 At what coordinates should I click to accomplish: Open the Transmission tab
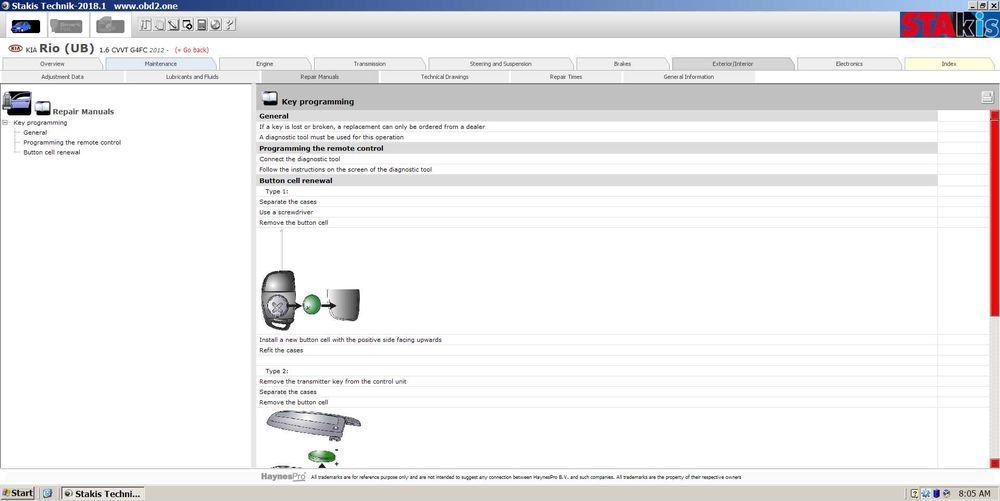tap(370, 64)
